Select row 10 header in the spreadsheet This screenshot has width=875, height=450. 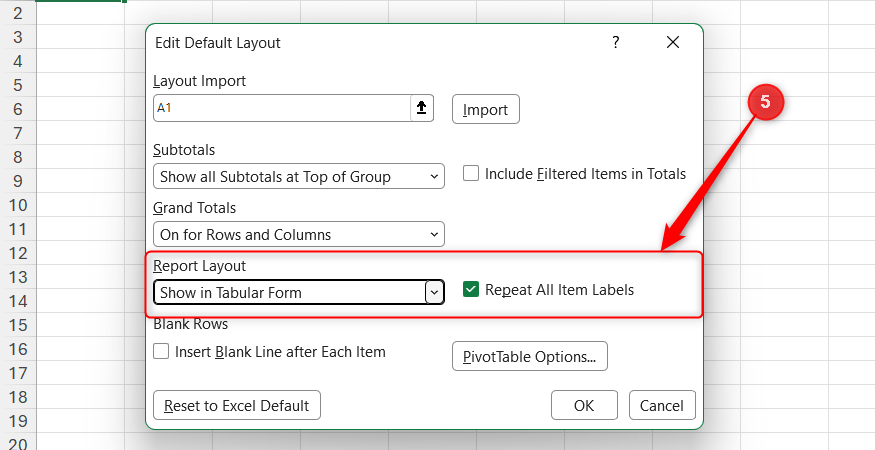click(18, 205)
